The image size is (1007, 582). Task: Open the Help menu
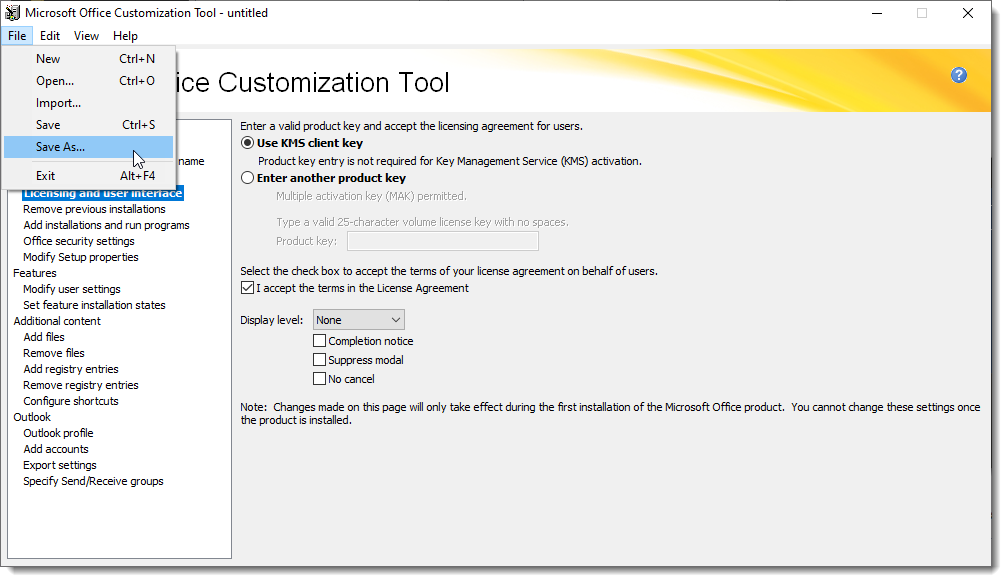(x=125, y=36)
